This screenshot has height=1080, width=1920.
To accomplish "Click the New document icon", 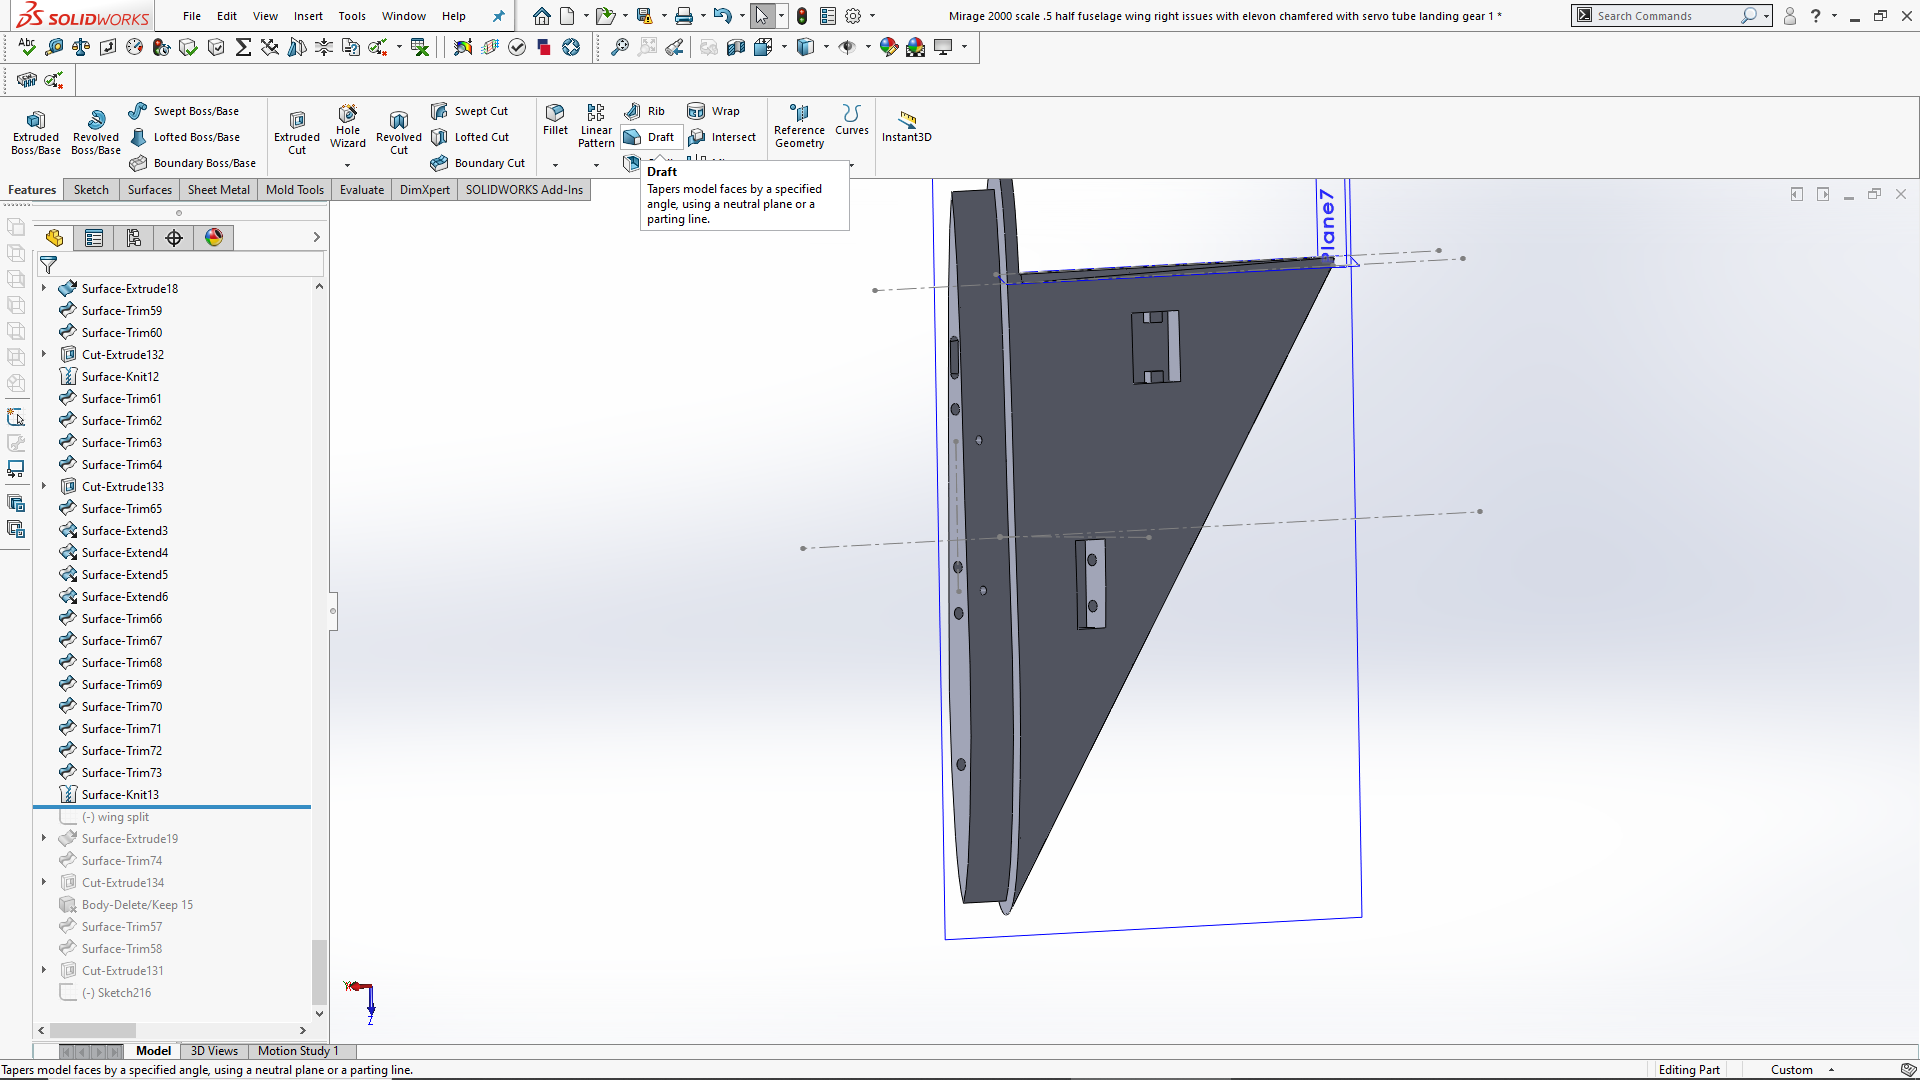I will (567, 16).
